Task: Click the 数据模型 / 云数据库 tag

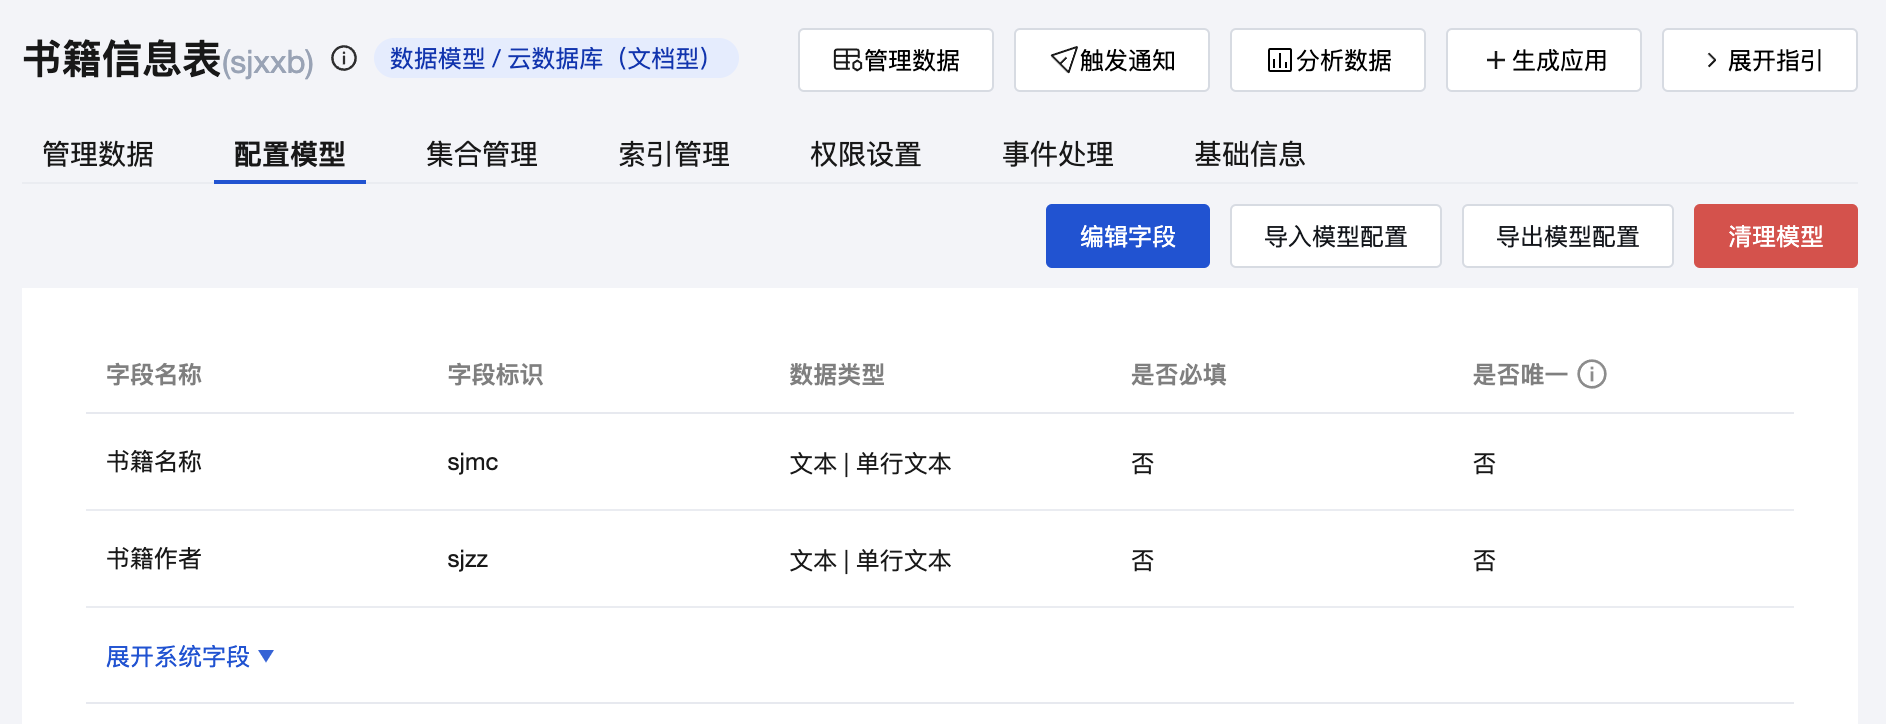Action: (x=556, y=59)
